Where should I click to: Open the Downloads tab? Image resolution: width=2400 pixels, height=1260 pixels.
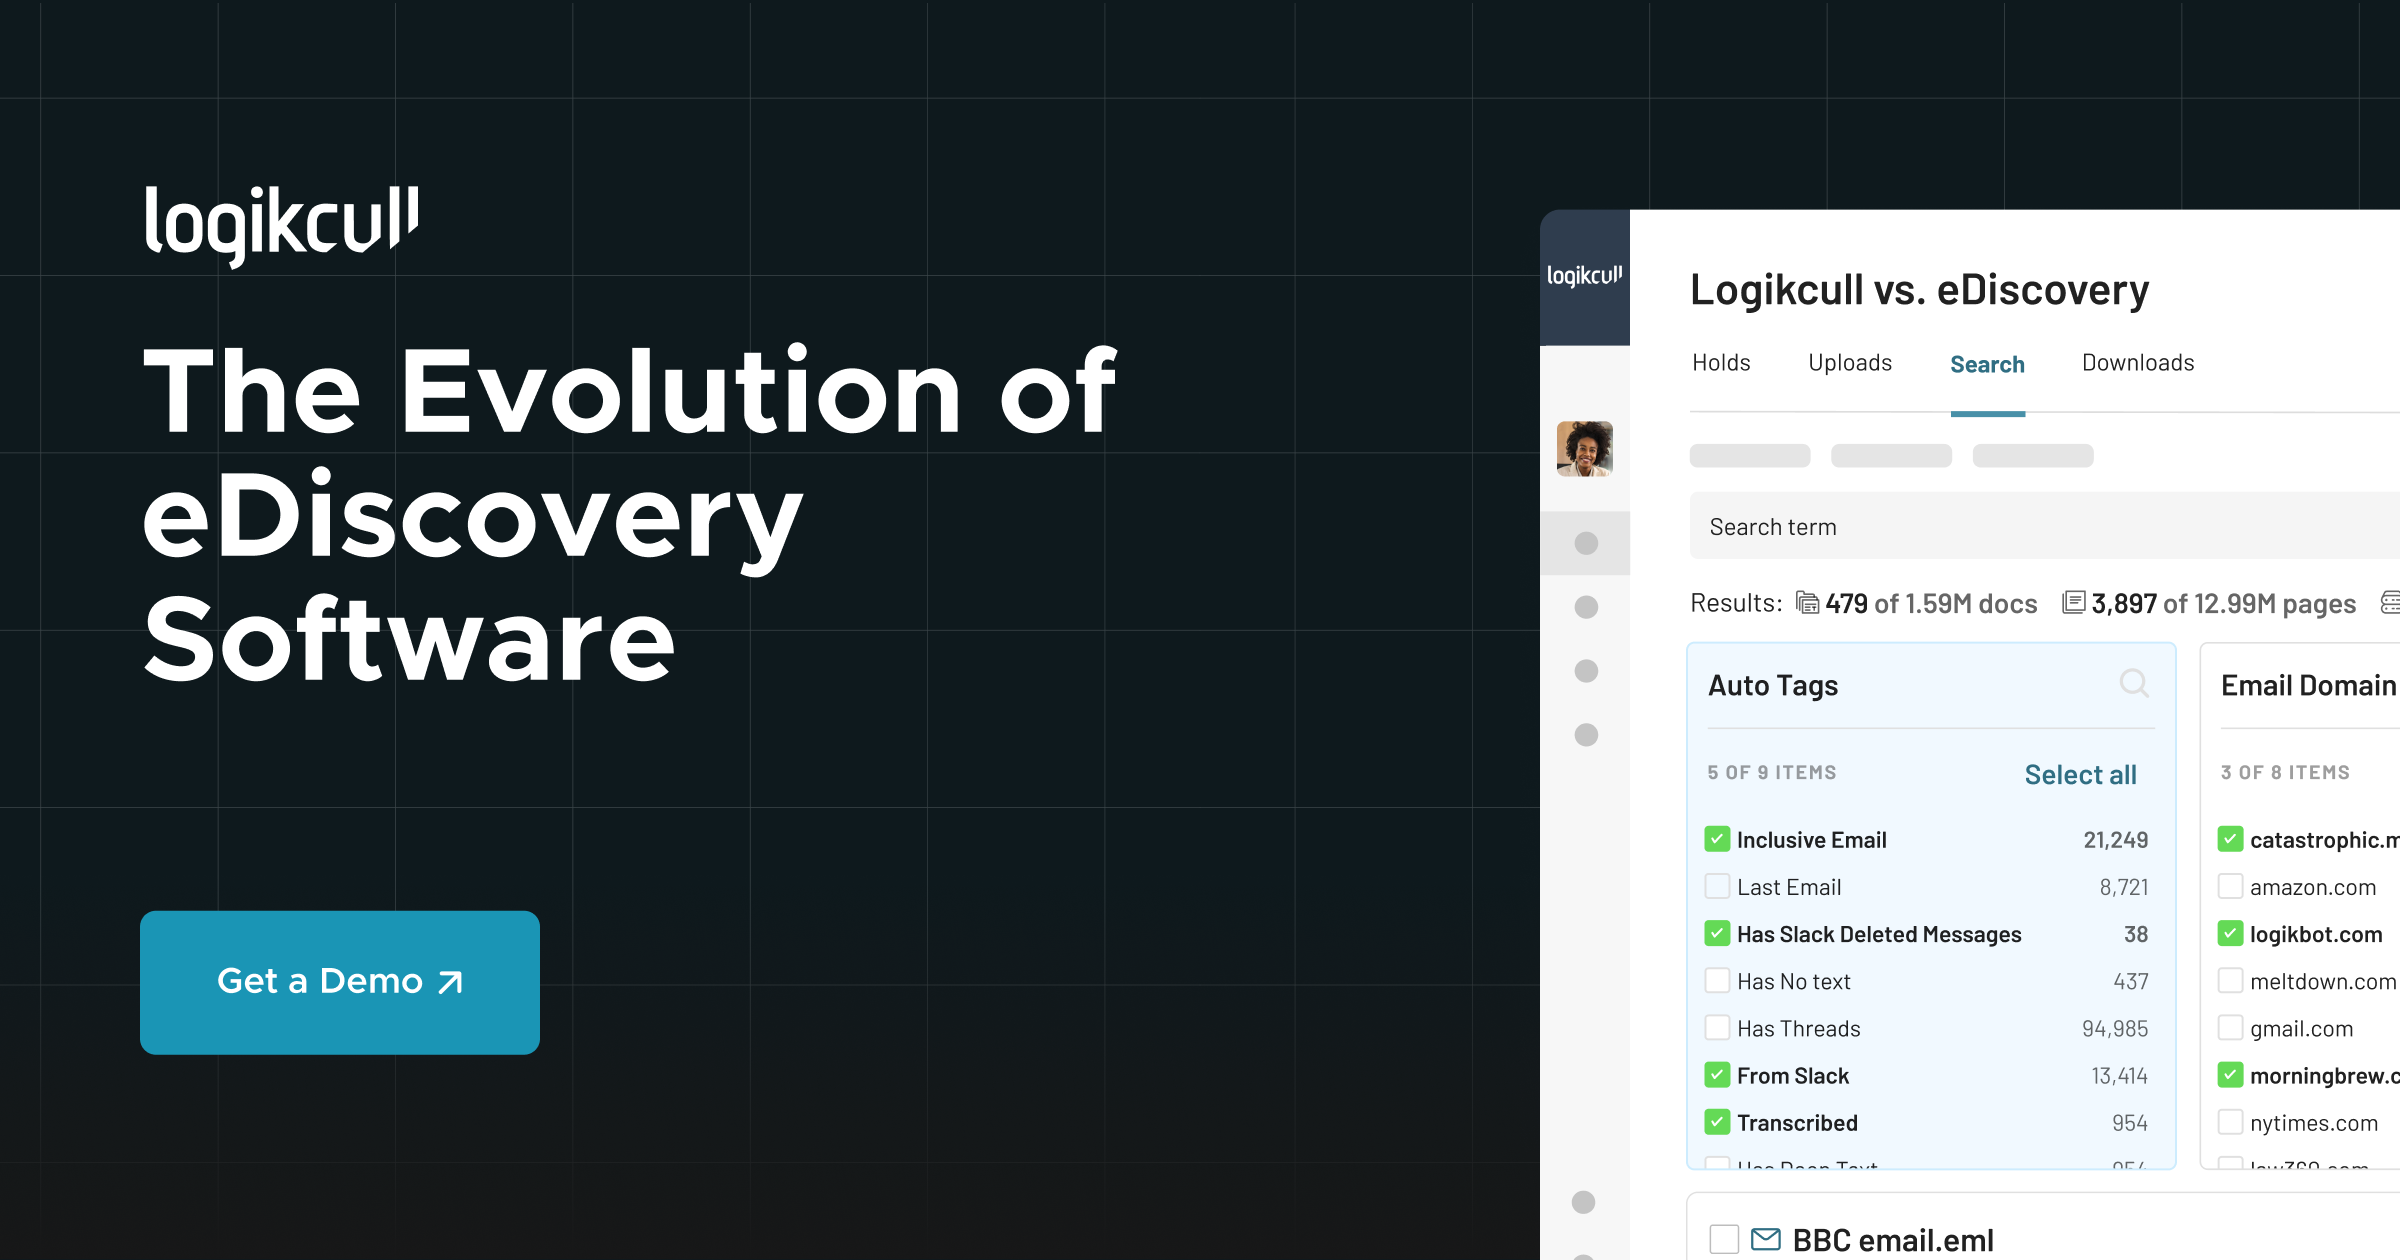tap(2138, 363)
